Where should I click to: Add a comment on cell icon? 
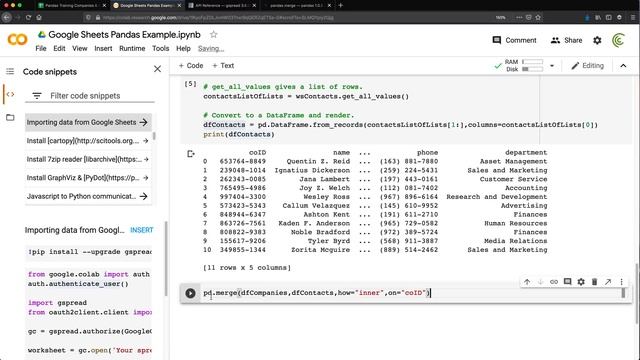click(x=567, y=282)
